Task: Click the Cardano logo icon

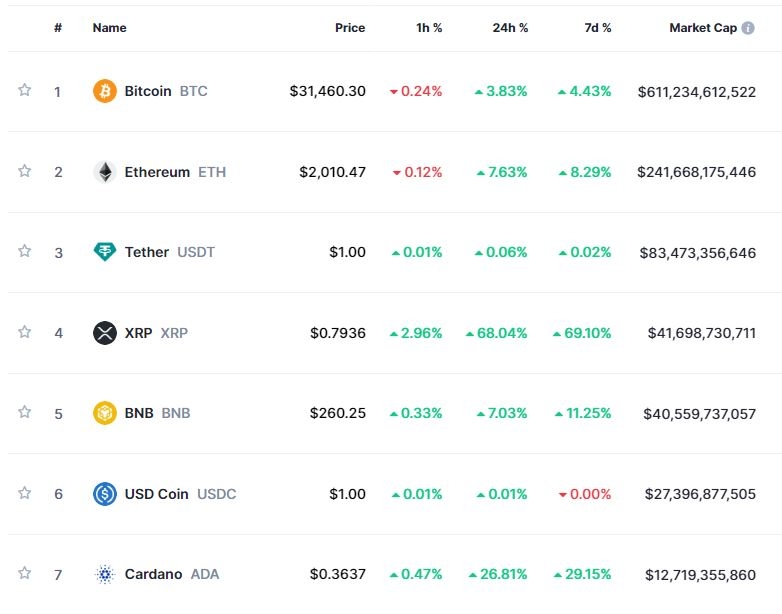Action: [105, 574]
